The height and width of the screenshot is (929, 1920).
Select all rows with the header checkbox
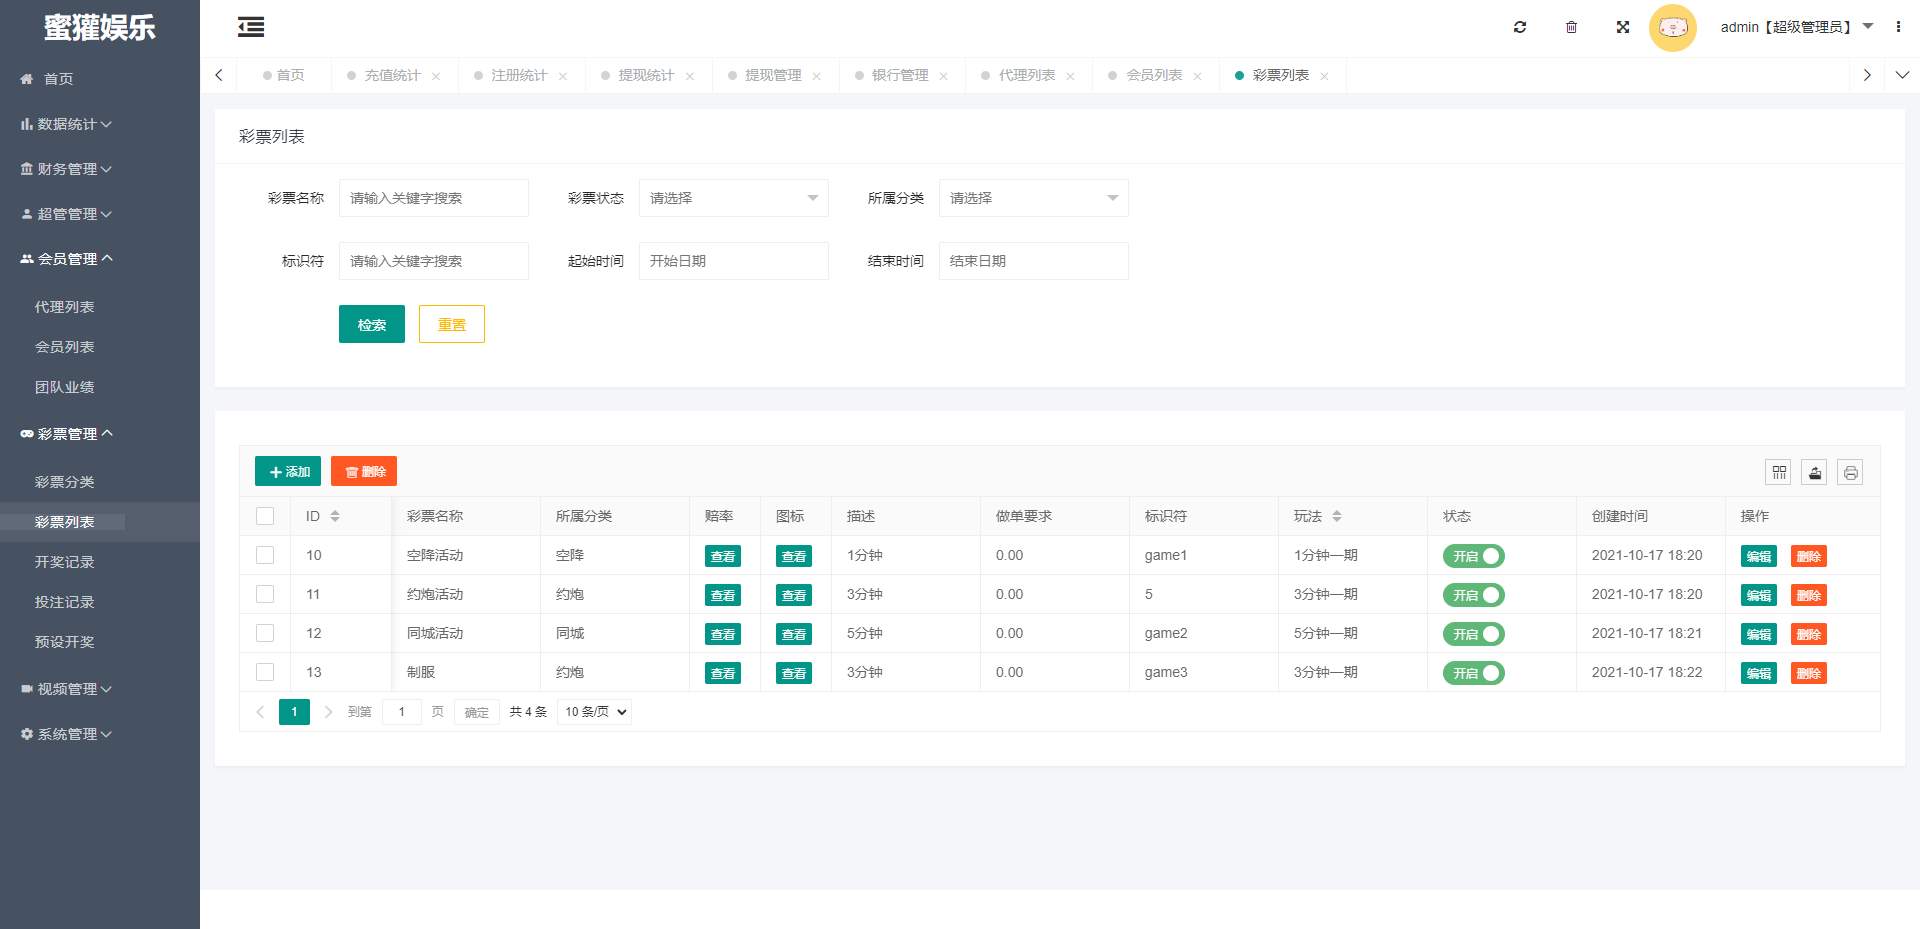tap(265, 515)
